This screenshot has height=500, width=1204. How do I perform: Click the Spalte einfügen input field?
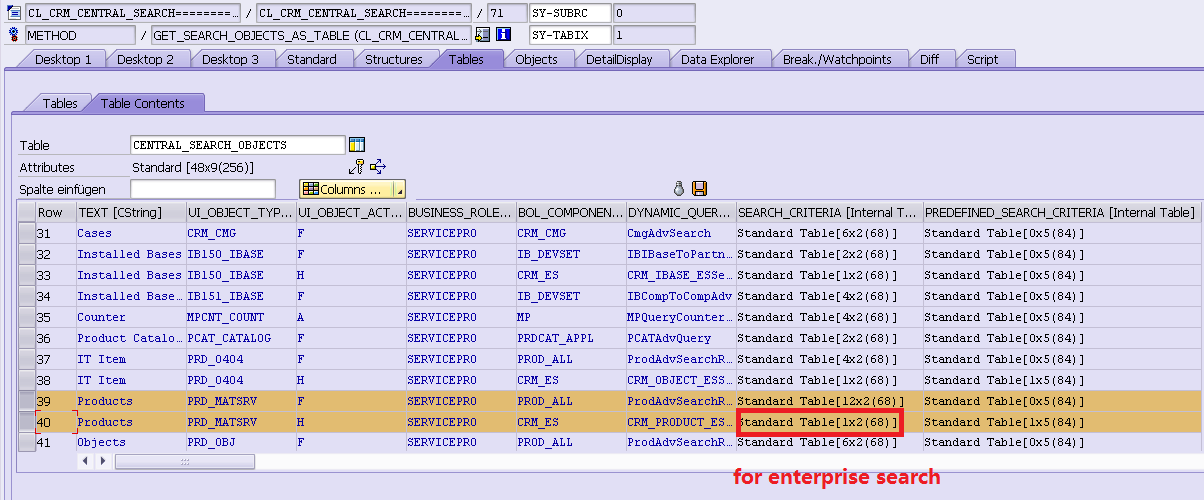(x=203, y=189)
